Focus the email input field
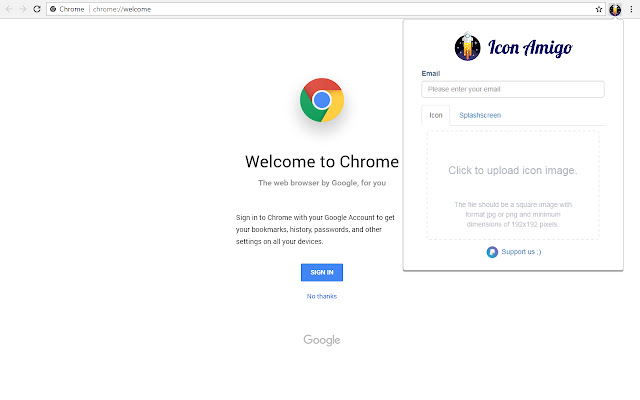The image size is (640, 400). point(513,89)
